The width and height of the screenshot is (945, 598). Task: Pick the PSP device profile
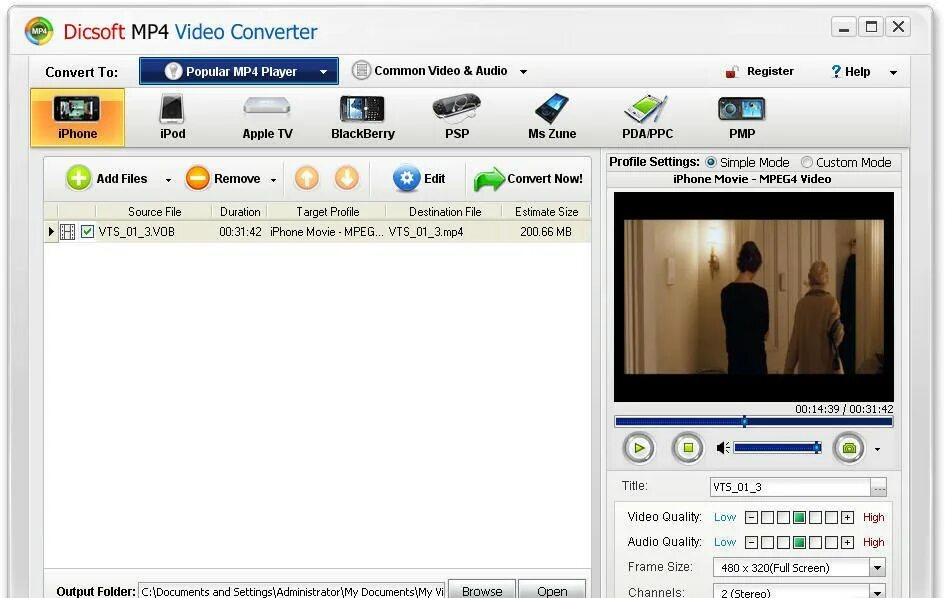457,118
